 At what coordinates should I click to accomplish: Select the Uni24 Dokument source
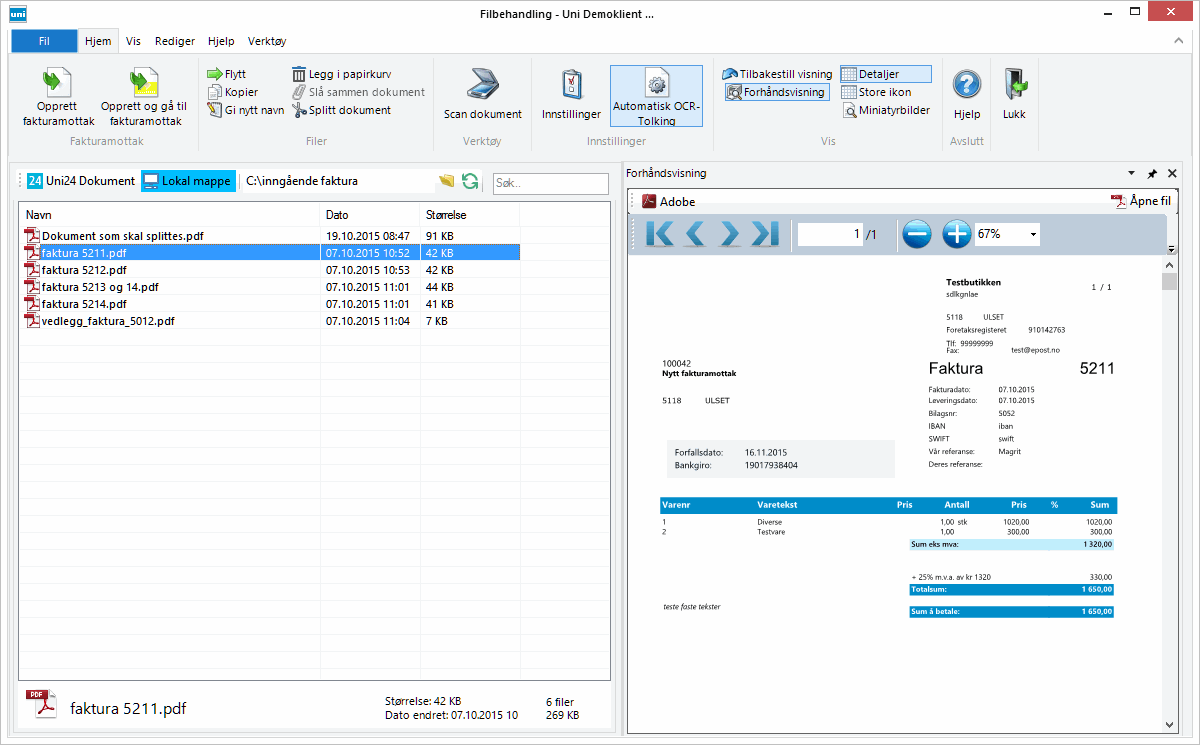tap(81, 181)
